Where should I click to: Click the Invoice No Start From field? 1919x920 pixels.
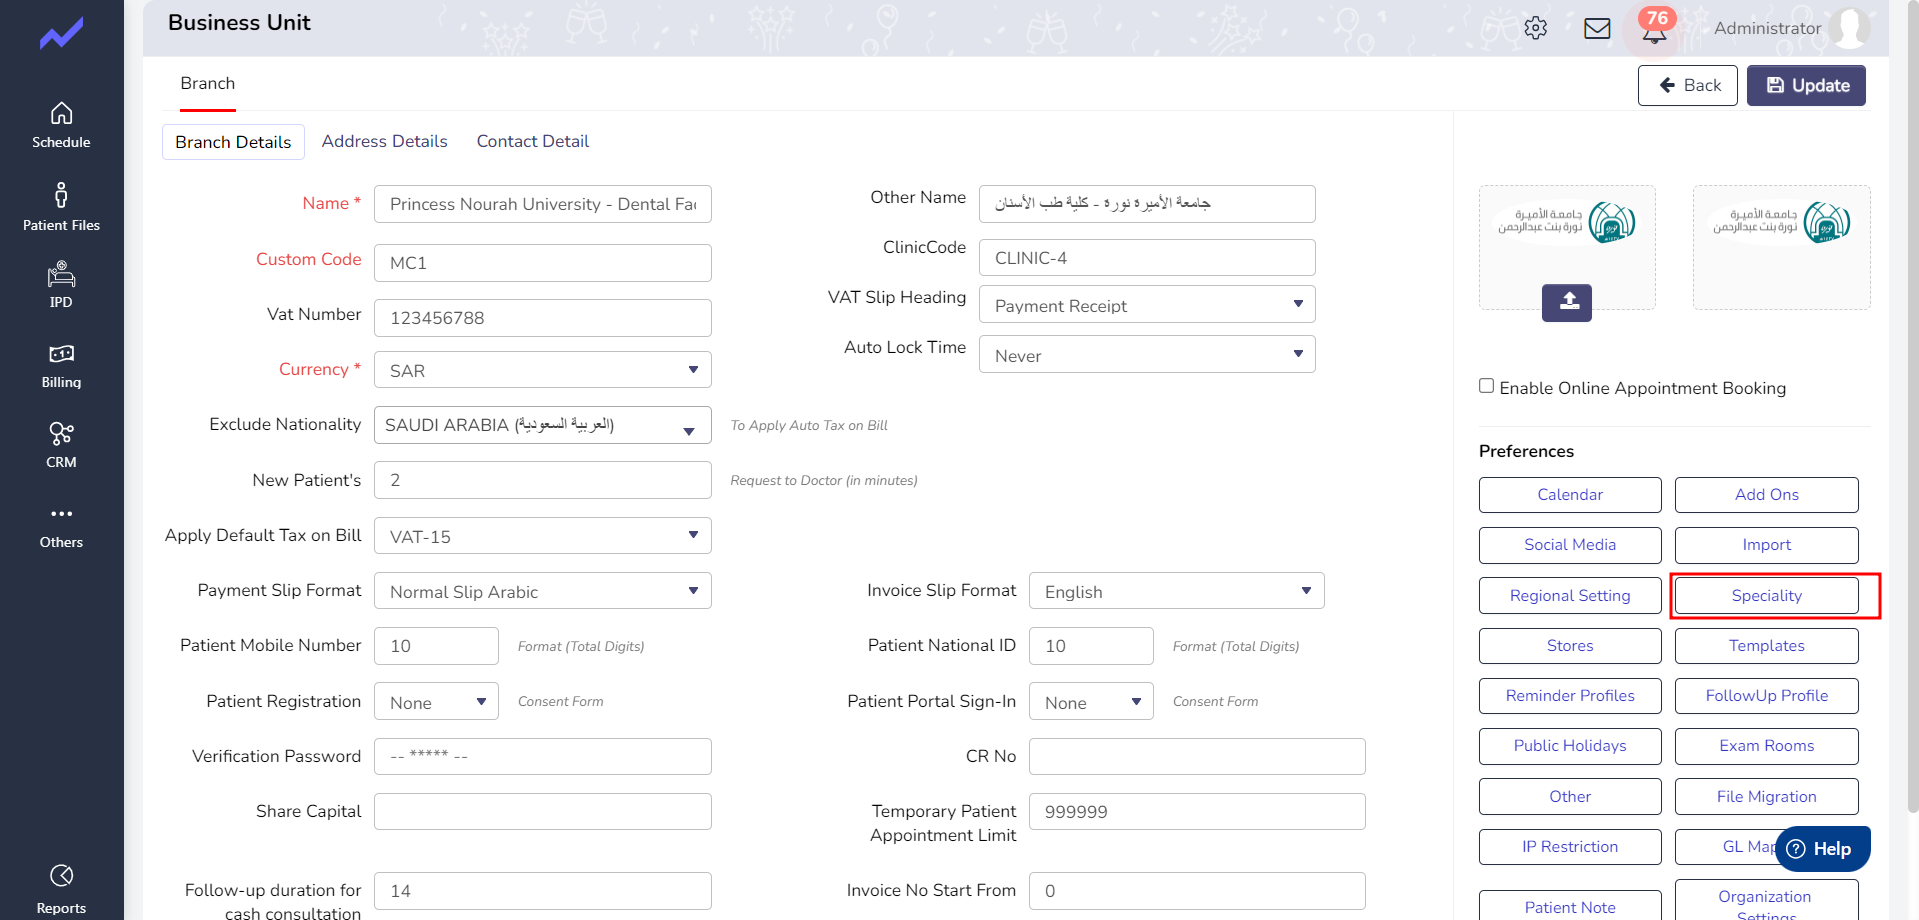pyautogui.click(x=1197, y=891)
